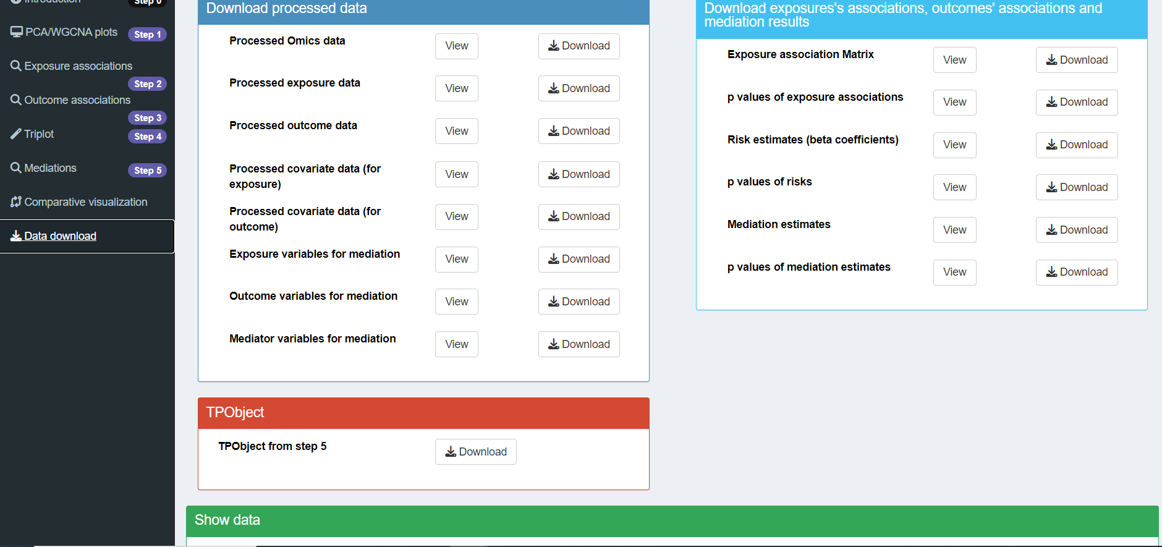Open the Data download menu item
This screenshot has height=547, width=1162.
(x=60, y=236)
